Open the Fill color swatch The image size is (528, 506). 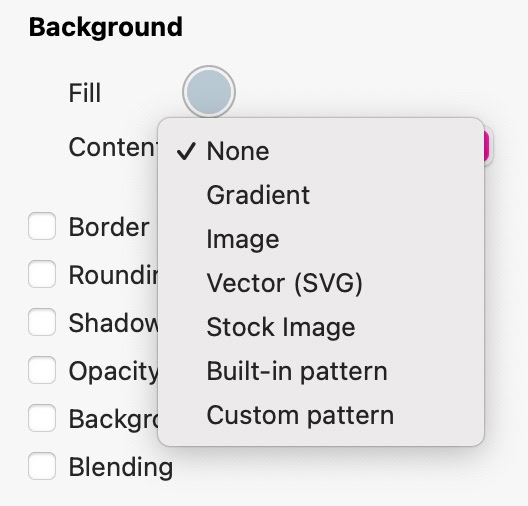tap(209, 92)
